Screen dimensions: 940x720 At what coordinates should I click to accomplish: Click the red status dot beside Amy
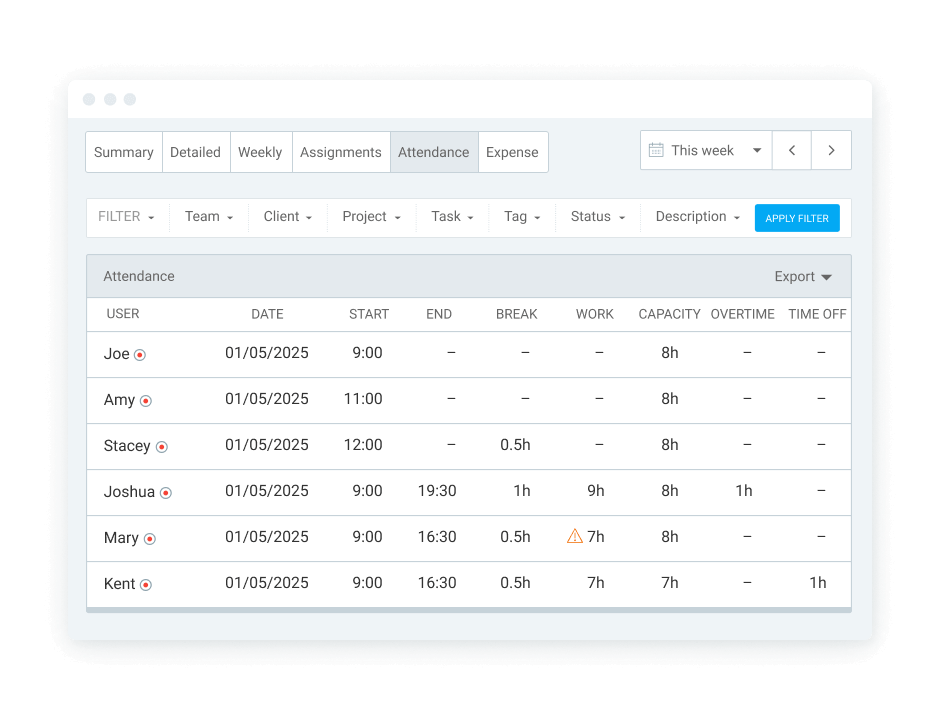coord(145,400)
